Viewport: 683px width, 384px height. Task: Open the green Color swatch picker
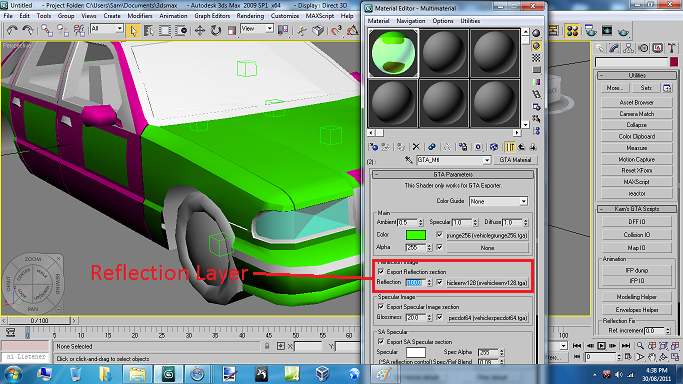[416, 235]
